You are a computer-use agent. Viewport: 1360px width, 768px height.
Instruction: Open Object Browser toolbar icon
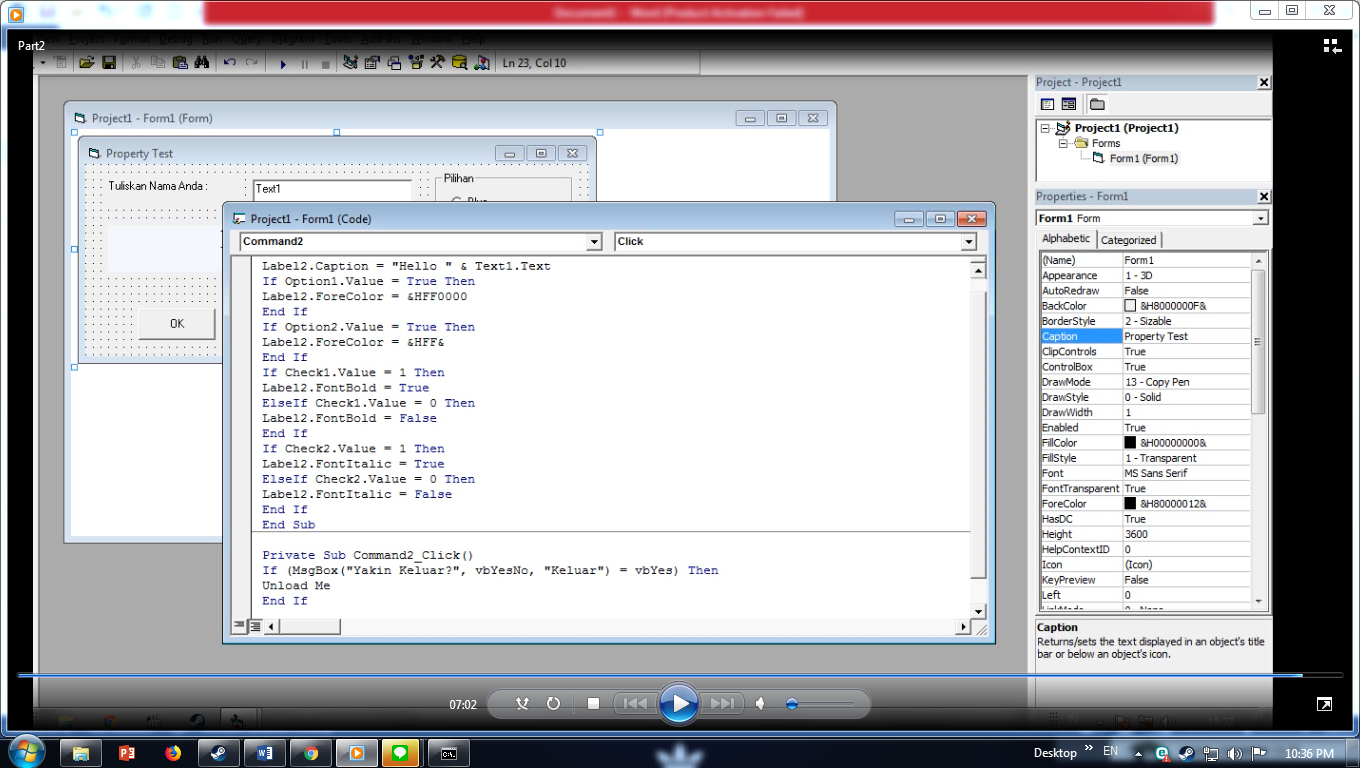point(416,63)
